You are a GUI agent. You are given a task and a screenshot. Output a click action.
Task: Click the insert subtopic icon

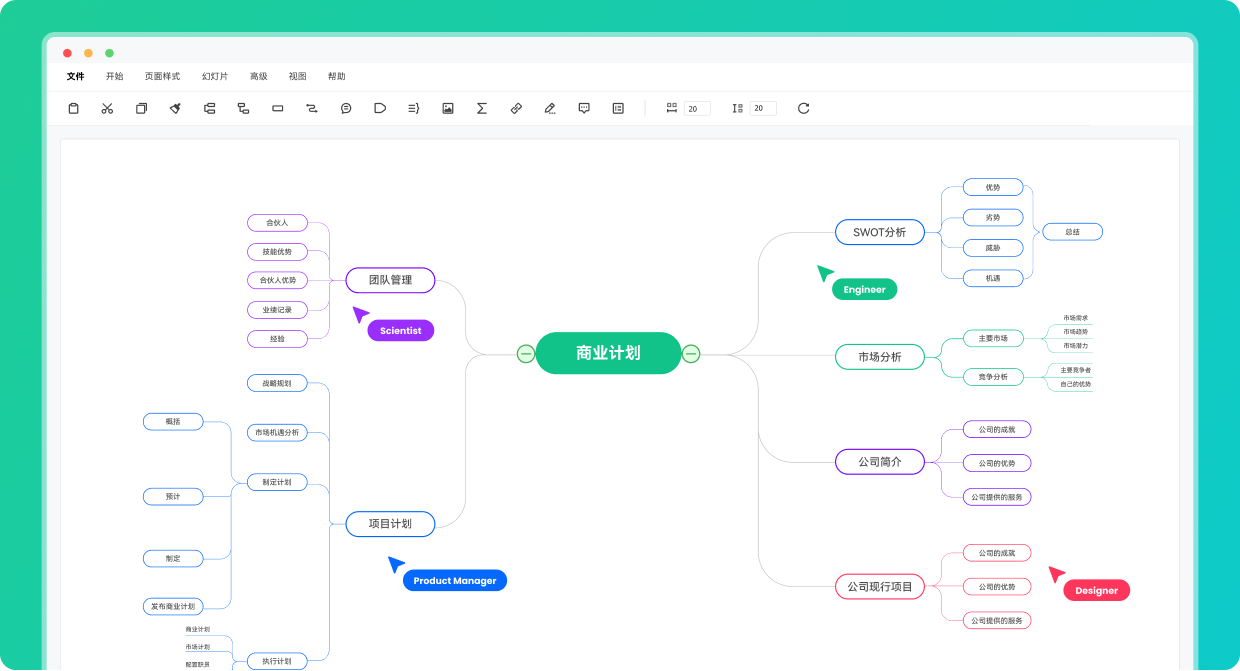(243, 108)
